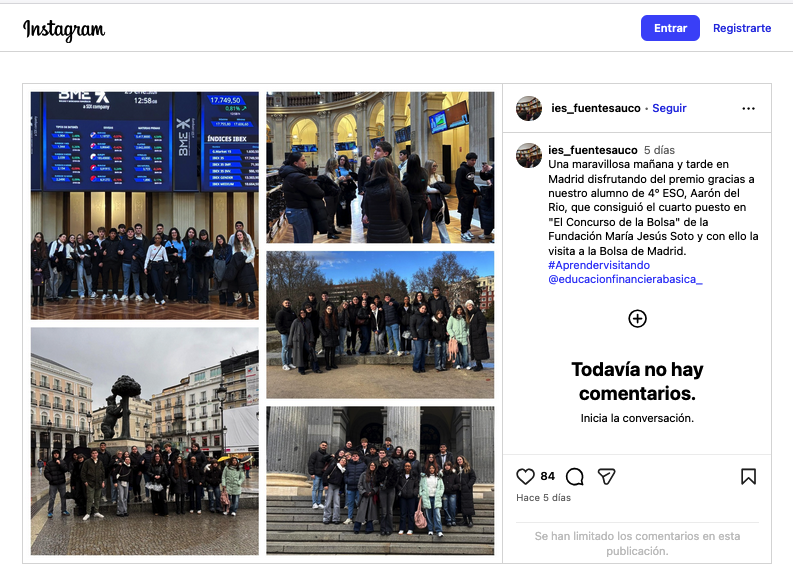Click the Instagram logo
Viewport: 793px width, 586px height.
[64, 30]
